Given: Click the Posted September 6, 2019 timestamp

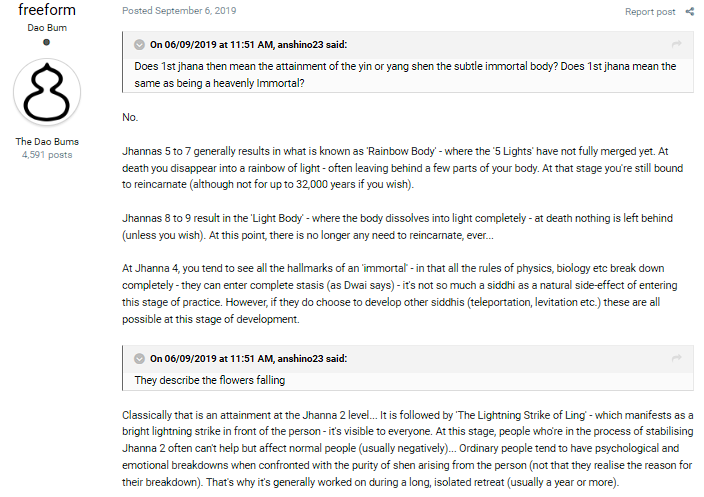Looking at the screenshot, I should (x=179, y=11).
